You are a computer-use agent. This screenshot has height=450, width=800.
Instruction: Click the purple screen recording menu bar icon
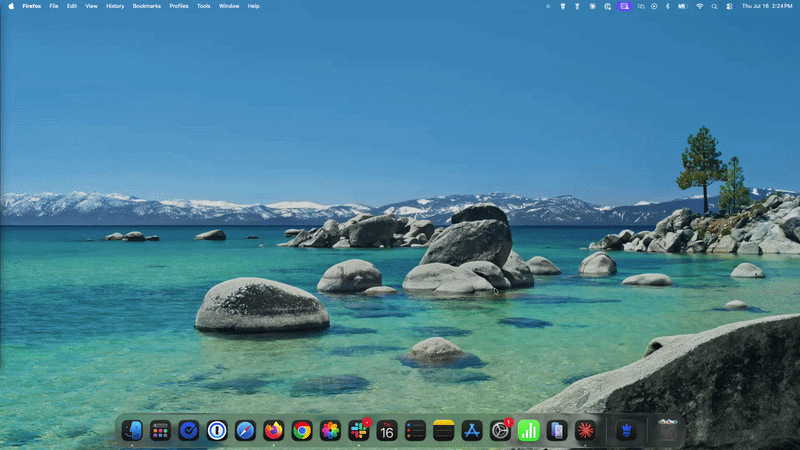(624, 6)
